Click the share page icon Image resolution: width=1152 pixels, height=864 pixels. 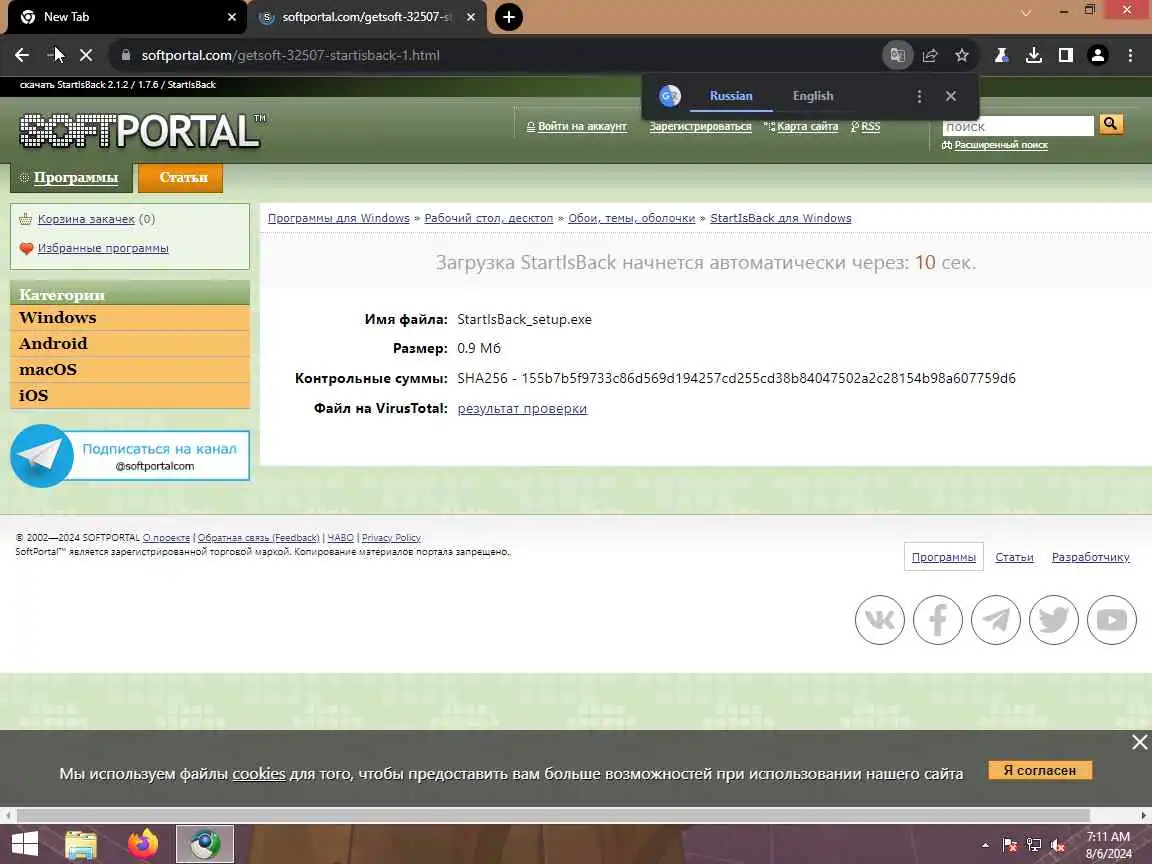tap(929, 55)
